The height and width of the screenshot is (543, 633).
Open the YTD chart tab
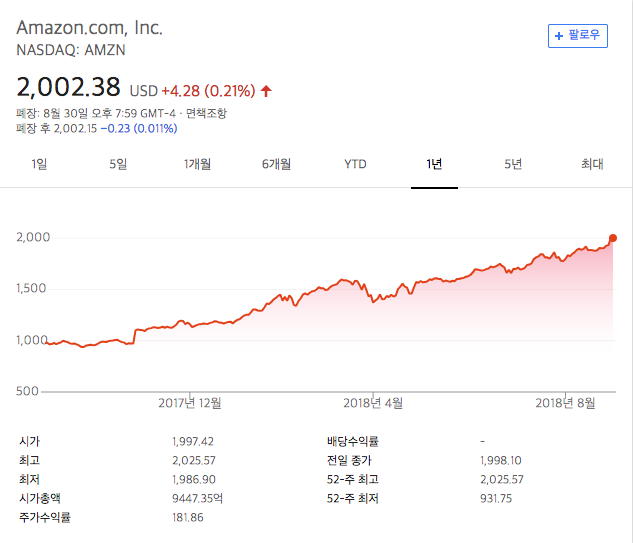click(355, 164)
